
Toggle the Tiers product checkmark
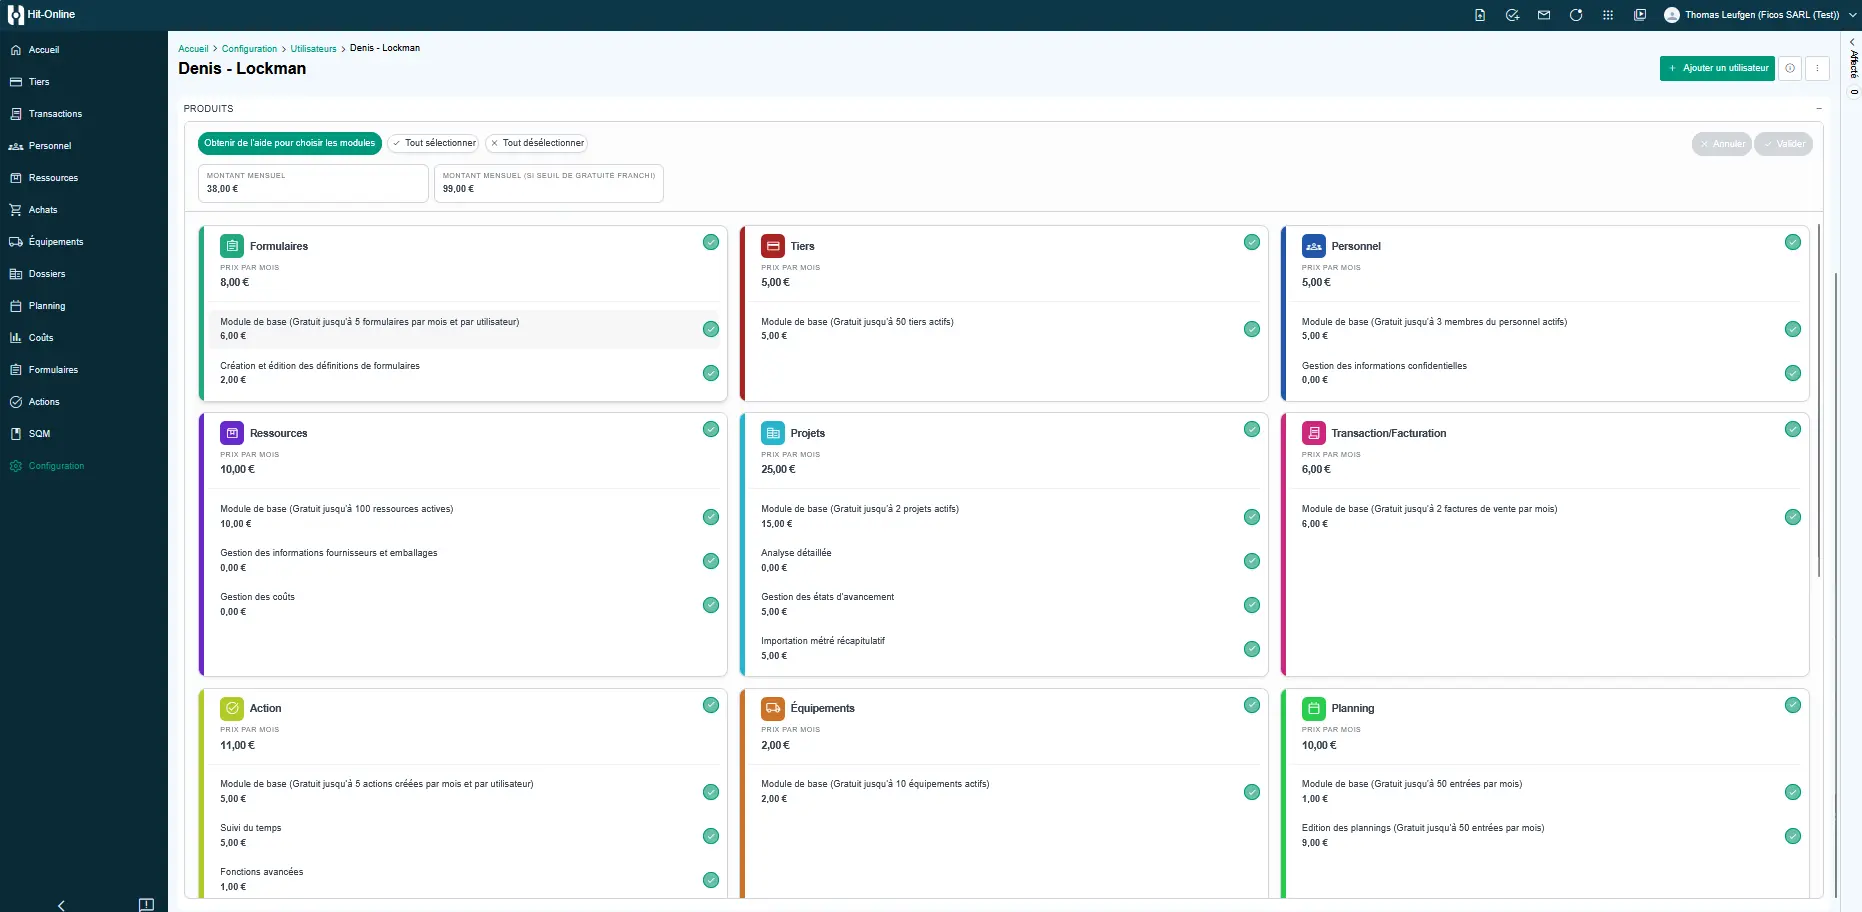click(x=1252, y=242)
